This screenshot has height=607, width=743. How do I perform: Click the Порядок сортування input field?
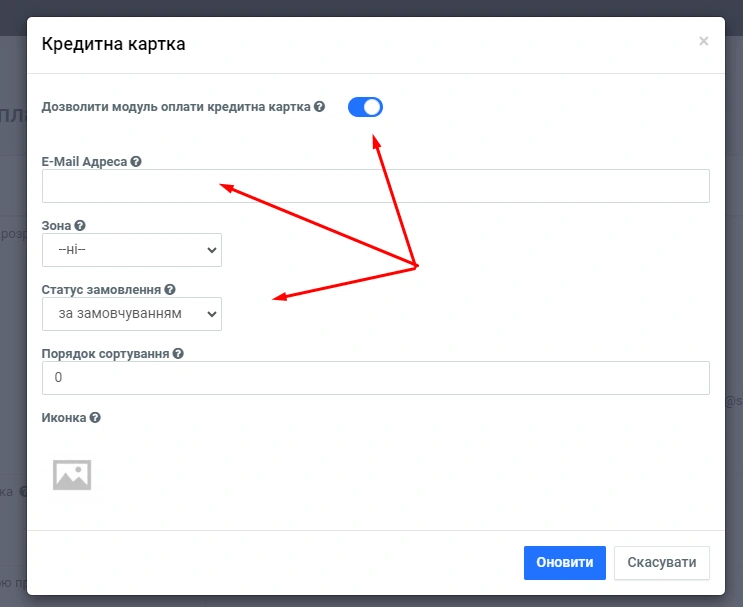(375, 378)
